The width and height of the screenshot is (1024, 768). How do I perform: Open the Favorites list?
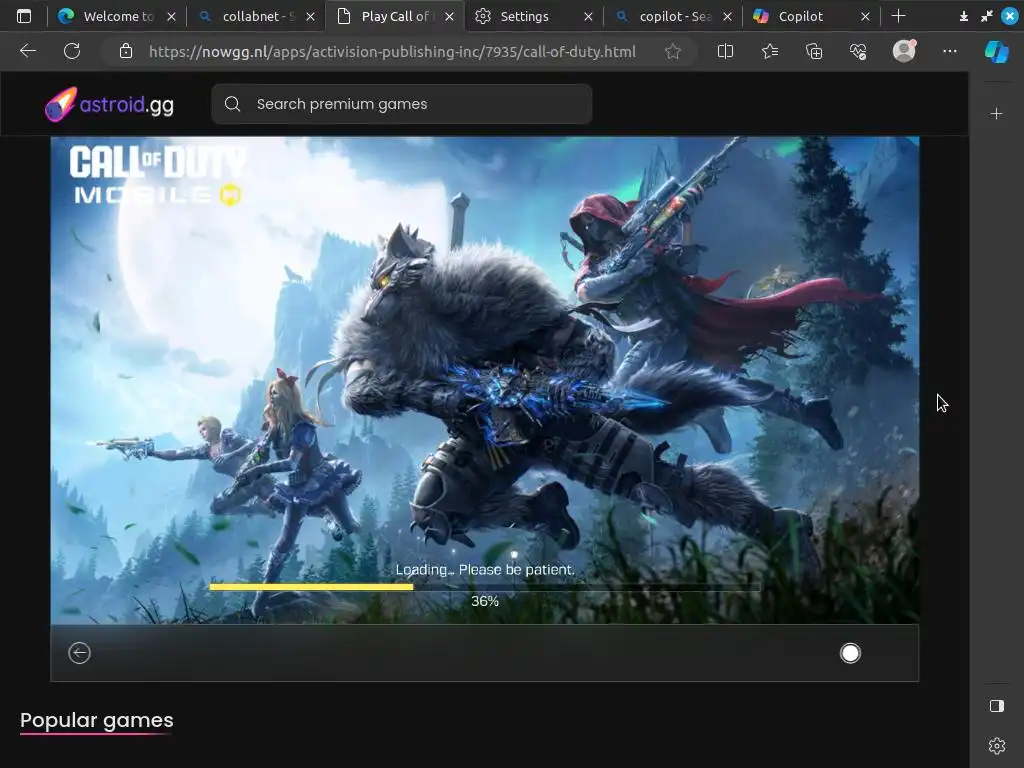[770, 51]
